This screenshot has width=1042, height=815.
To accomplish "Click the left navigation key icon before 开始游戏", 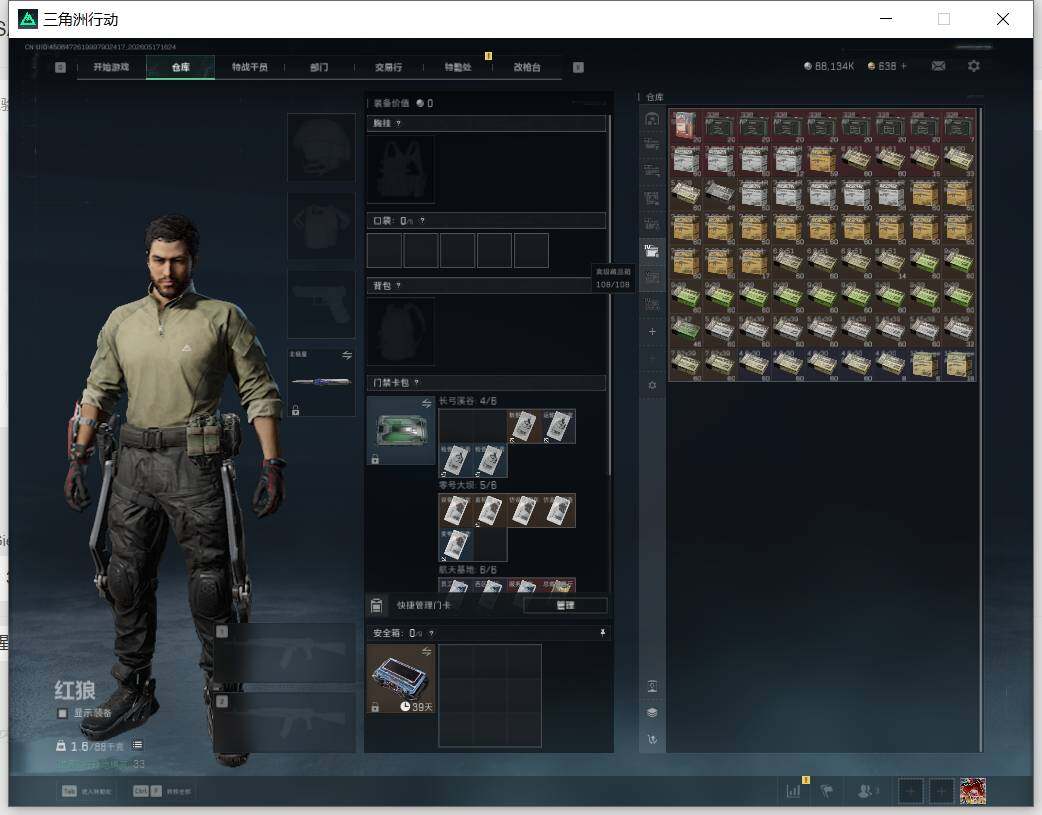I will 60,67.
